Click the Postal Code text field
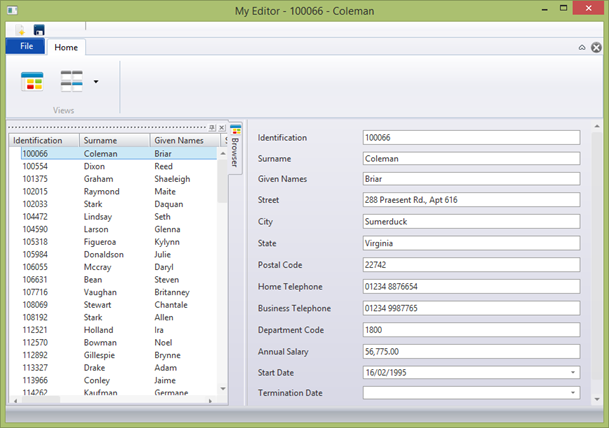The image size is (609, 428). click(471, 264)
